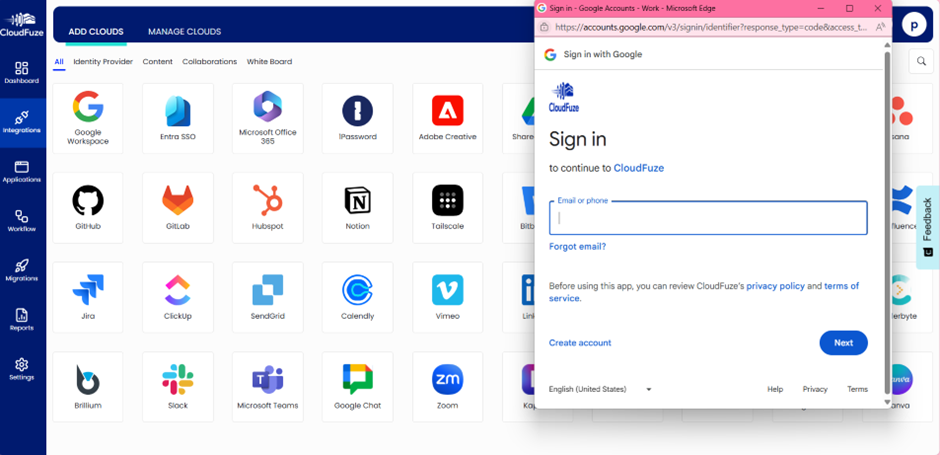Open Applications in the sidebar
Image resolution: width=940 pixels, height=455 pixels.
click(22, 172)
